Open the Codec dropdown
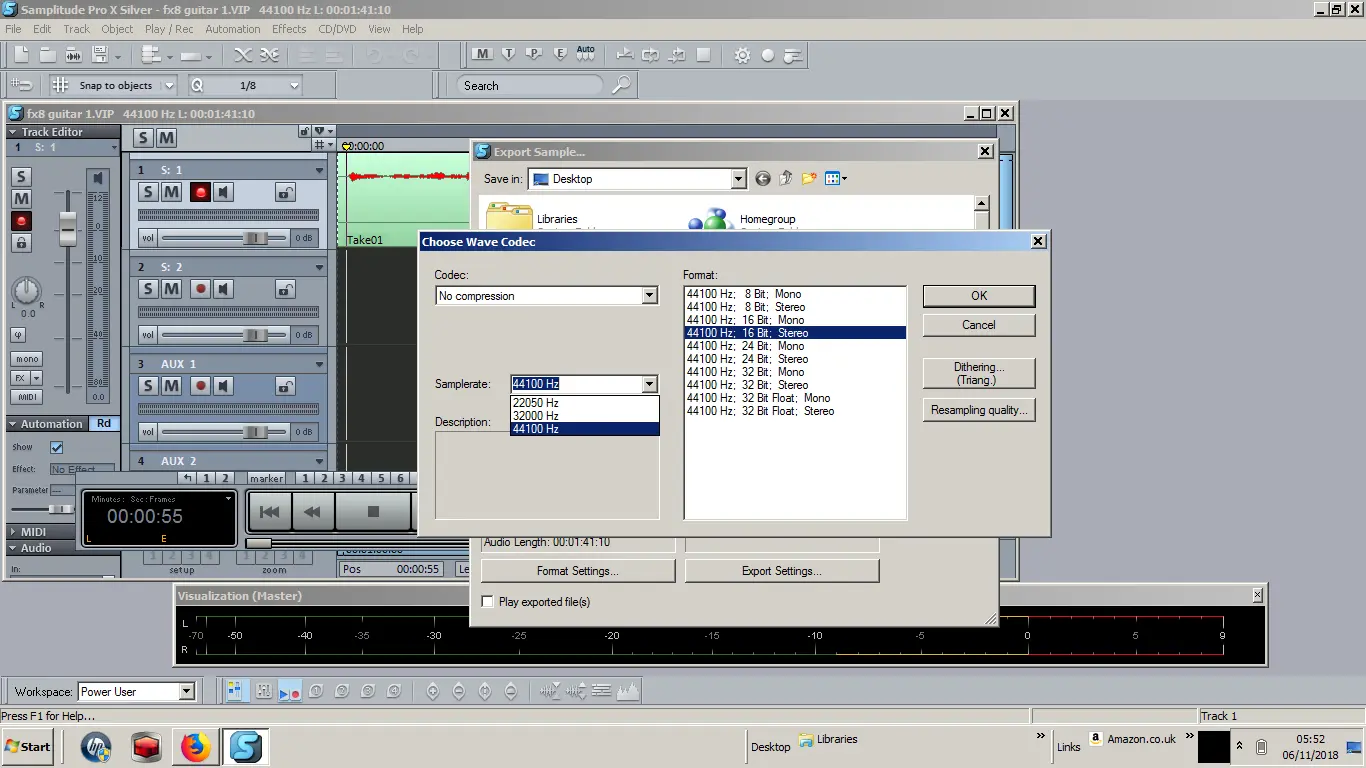 (649, 296)
